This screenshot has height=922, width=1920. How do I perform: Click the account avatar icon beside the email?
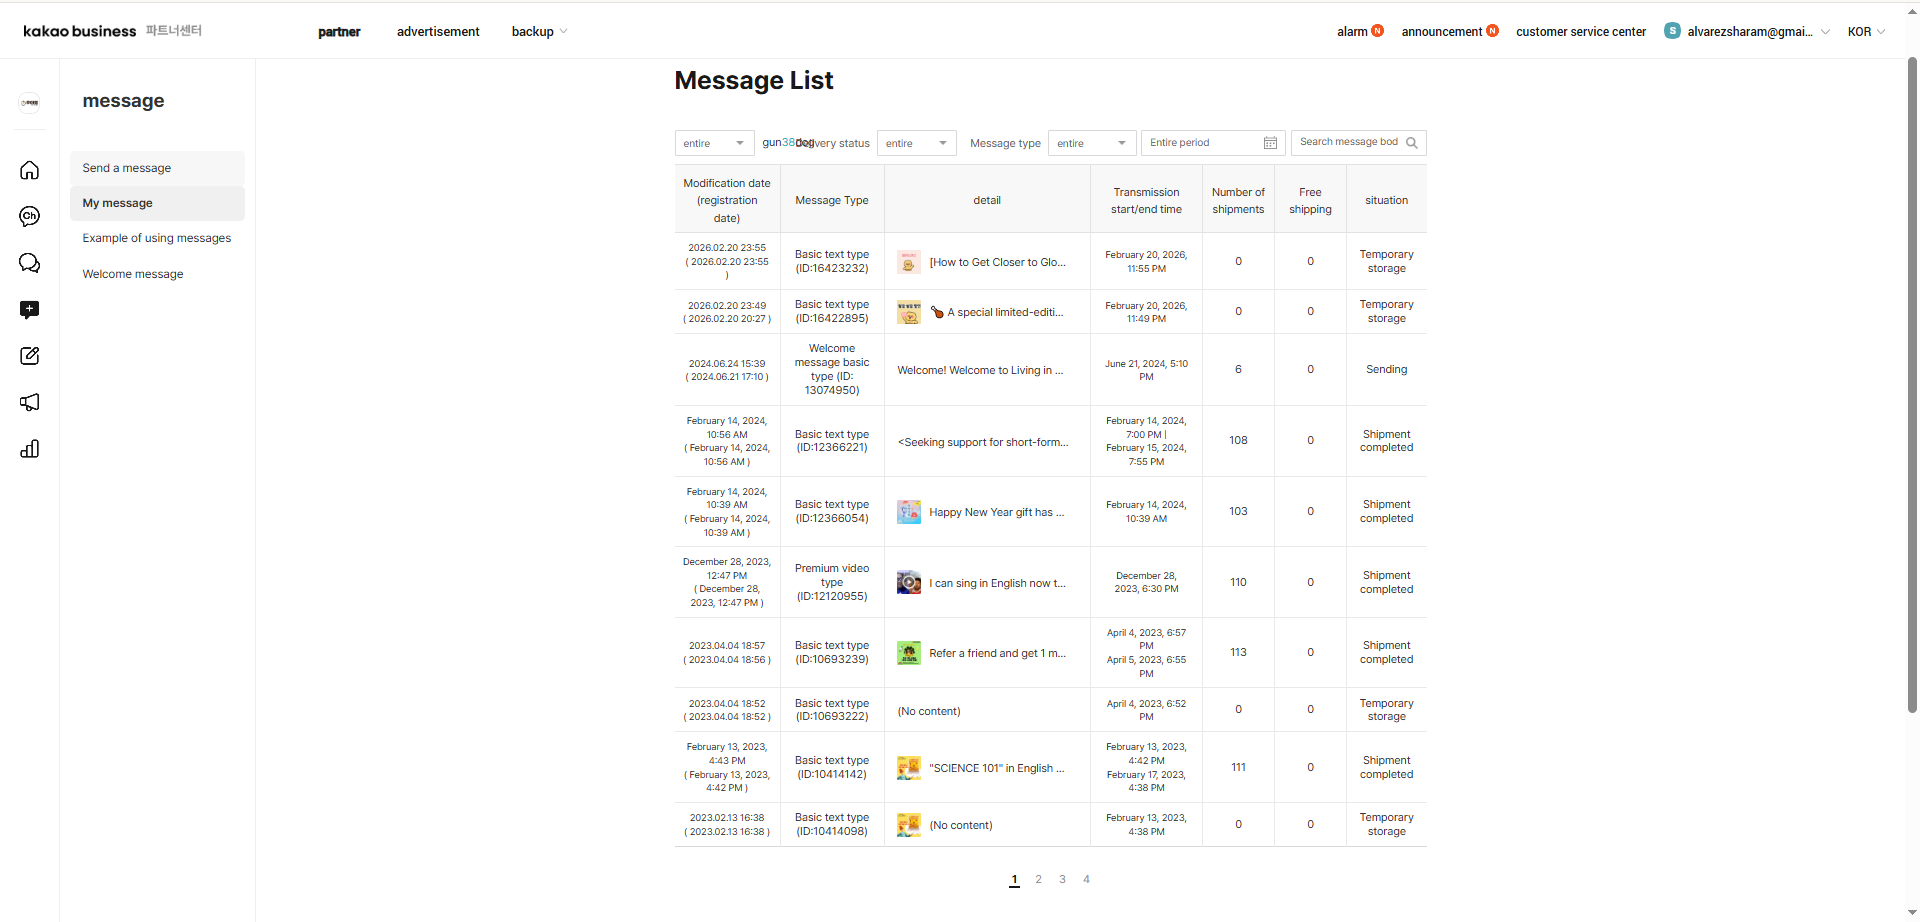[x=1672, y=31]
